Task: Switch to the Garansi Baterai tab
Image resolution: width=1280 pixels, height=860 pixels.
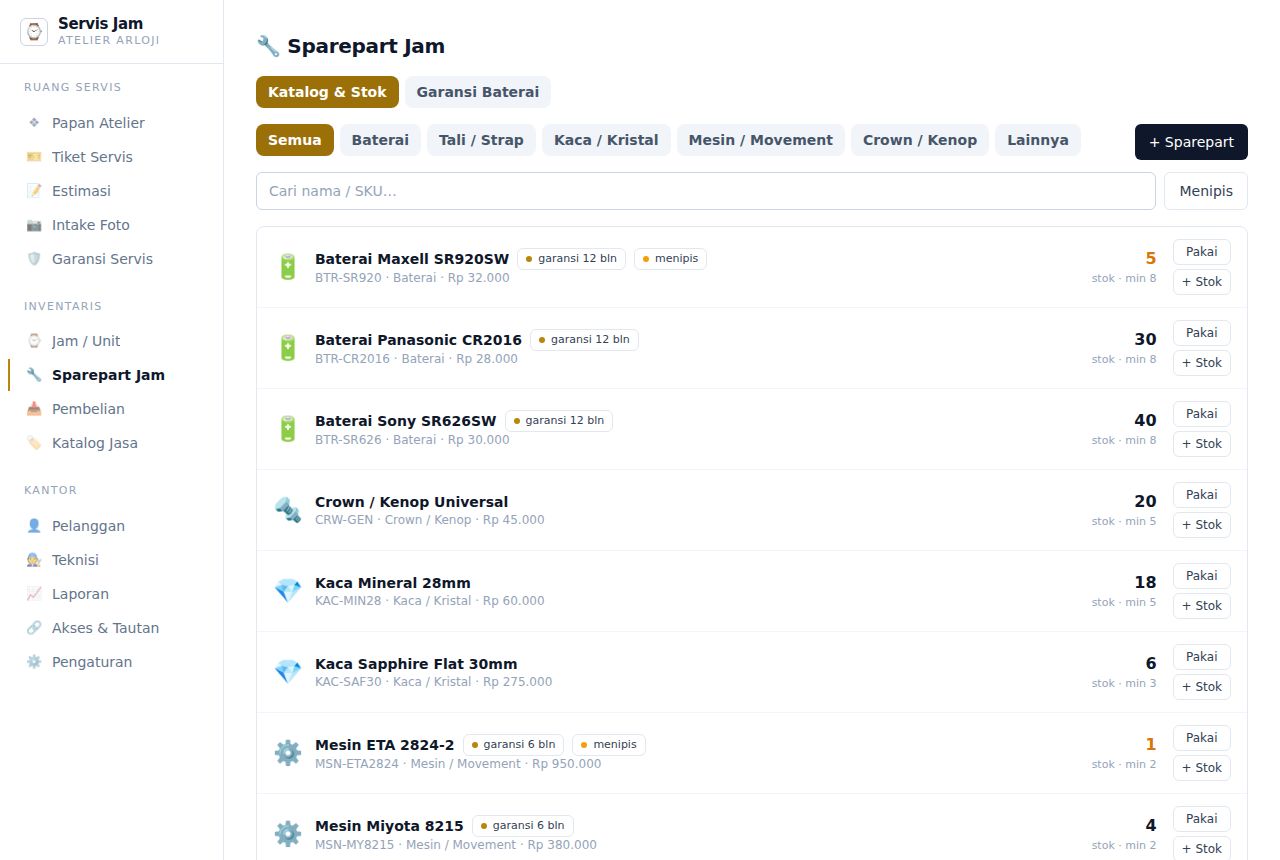Action: (478, 92)
